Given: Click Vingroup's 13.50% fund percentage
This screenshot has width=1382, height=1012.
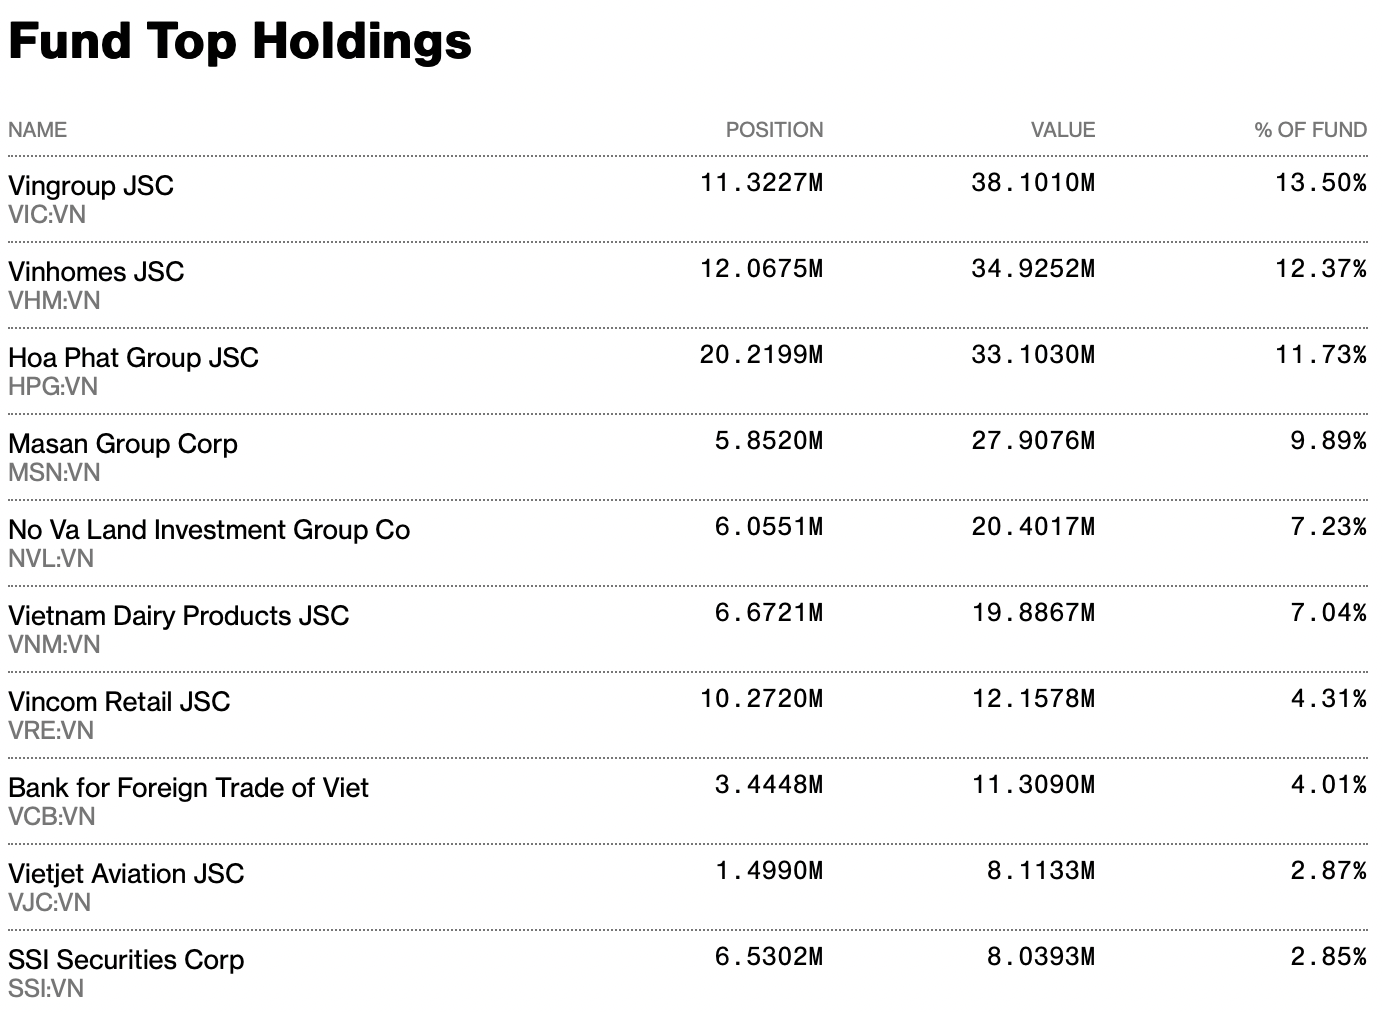Looking at the screenshot, I should tap(1320, 183).
